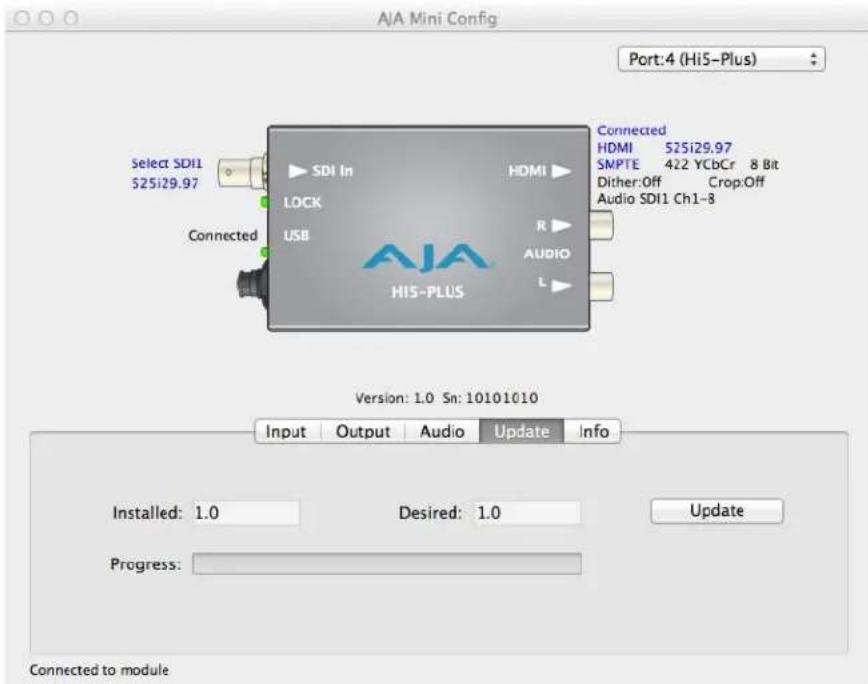This screenshot has height=684, width=868.
Task: Click the AJA logo on the device
Action: click(426, 257)
